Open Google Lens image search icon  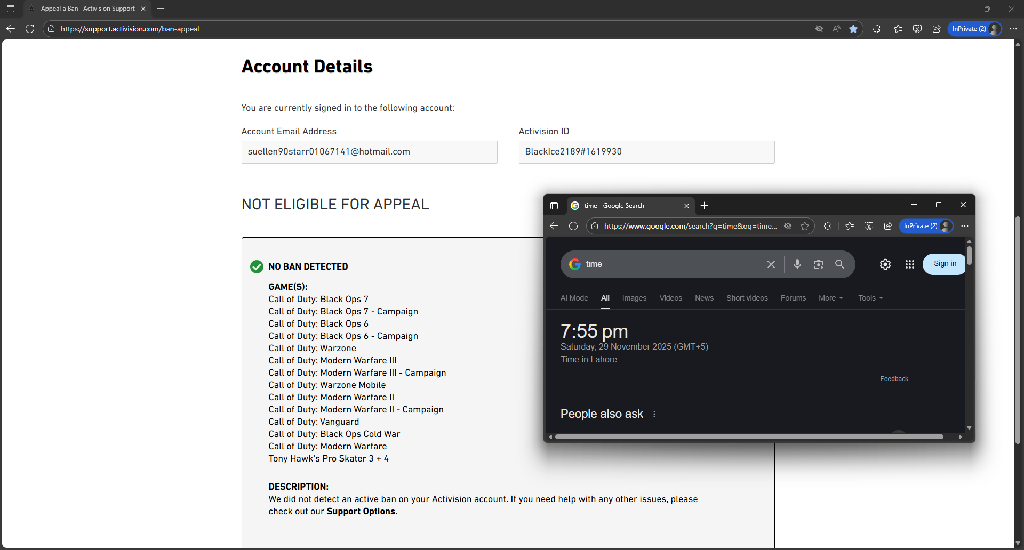point(818,265)
